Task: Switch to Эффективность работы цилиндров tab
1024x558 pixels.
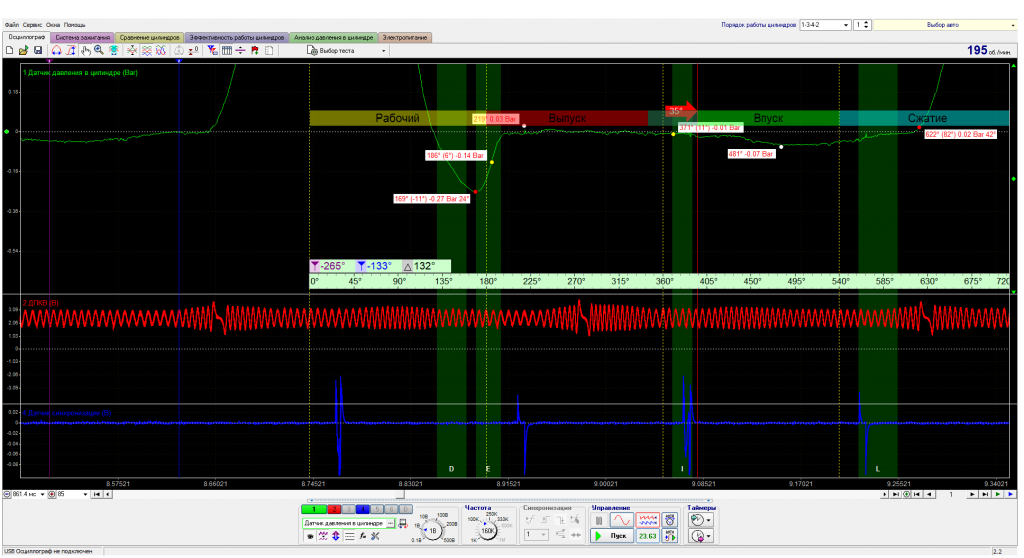Action: point(237,38)
